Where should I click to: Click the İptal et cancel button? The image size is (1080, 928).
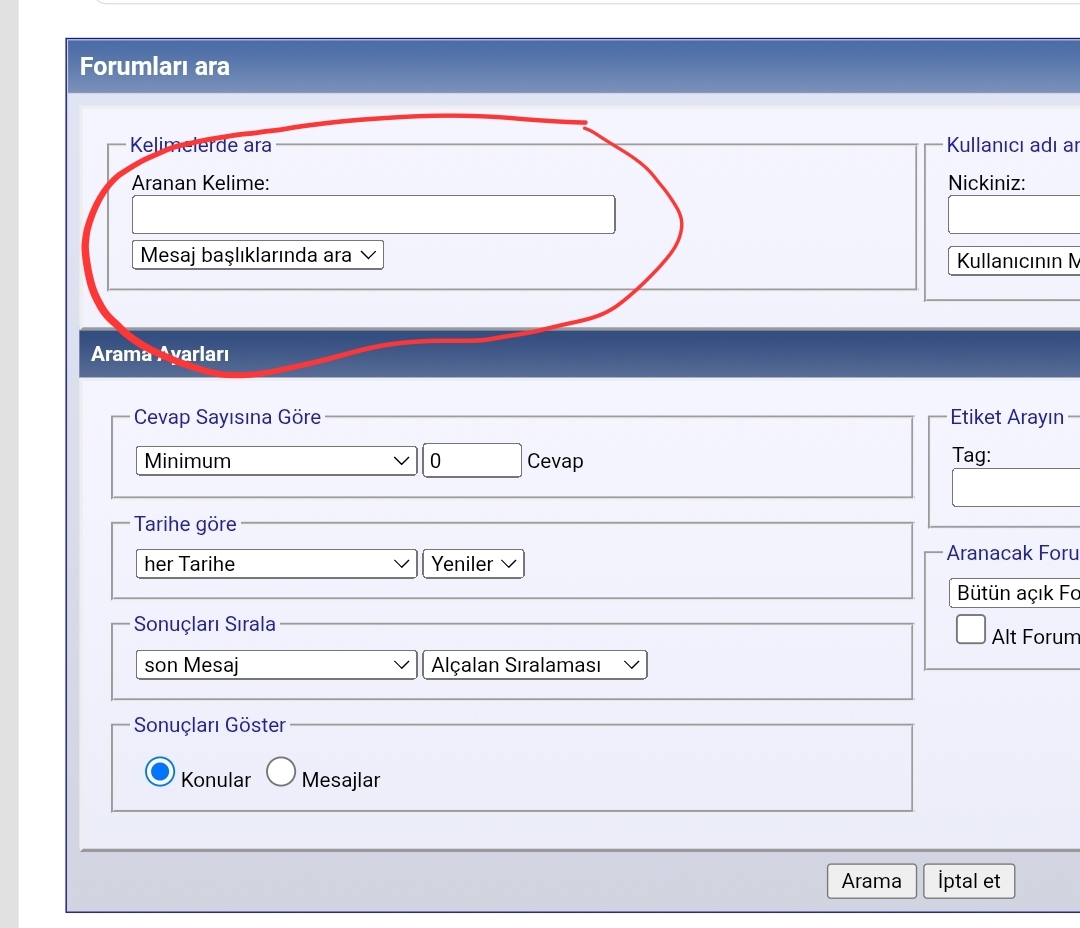coord(969,881)
